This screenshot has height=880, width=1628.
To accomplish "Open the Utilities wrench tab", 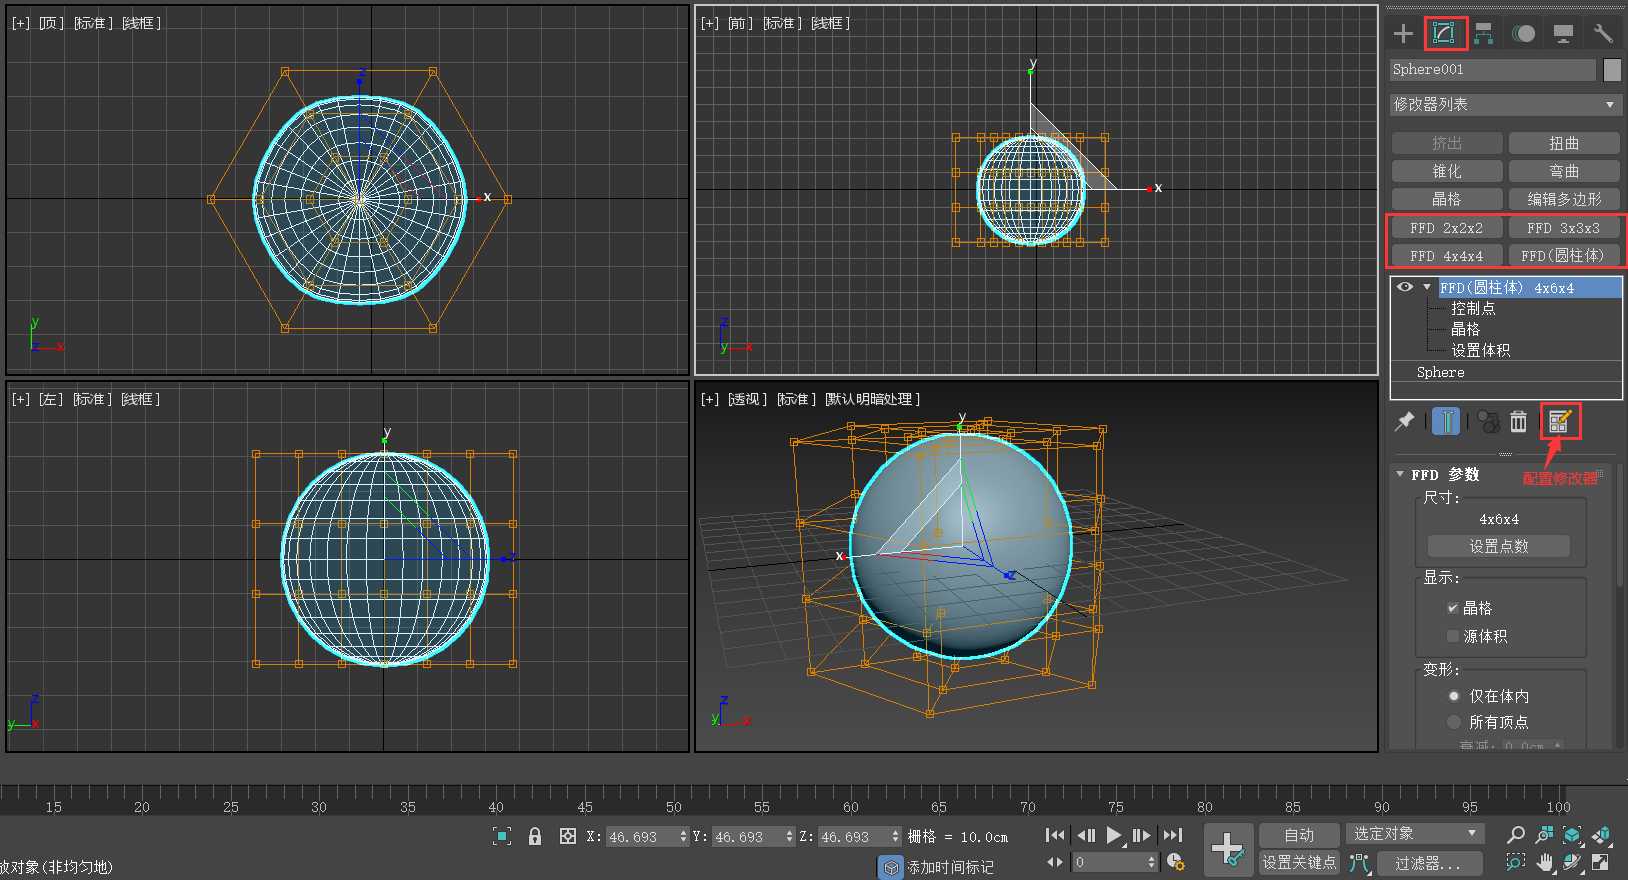I will pyautogui.click(x=1603, y=34).
